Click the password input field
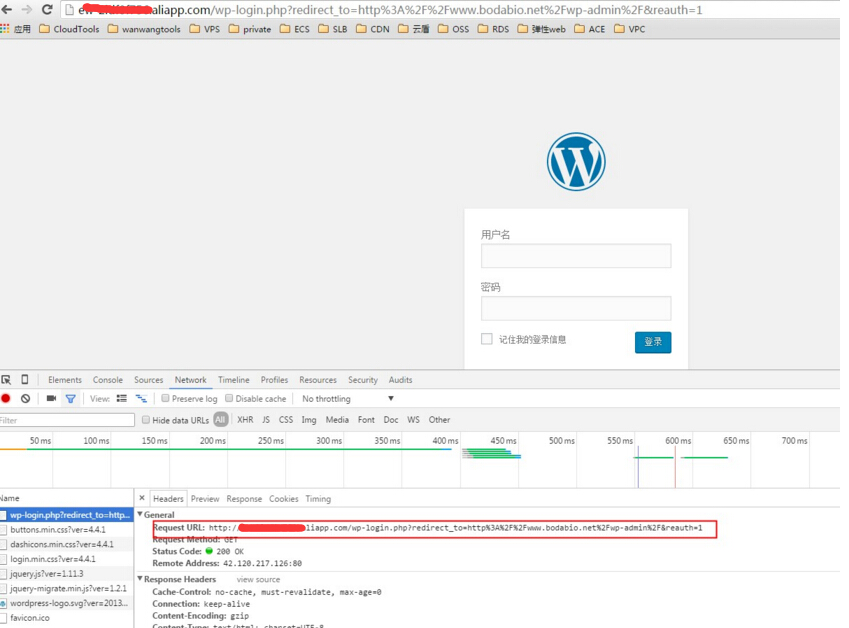The image size is (849, 628). [x=576, y=308]
